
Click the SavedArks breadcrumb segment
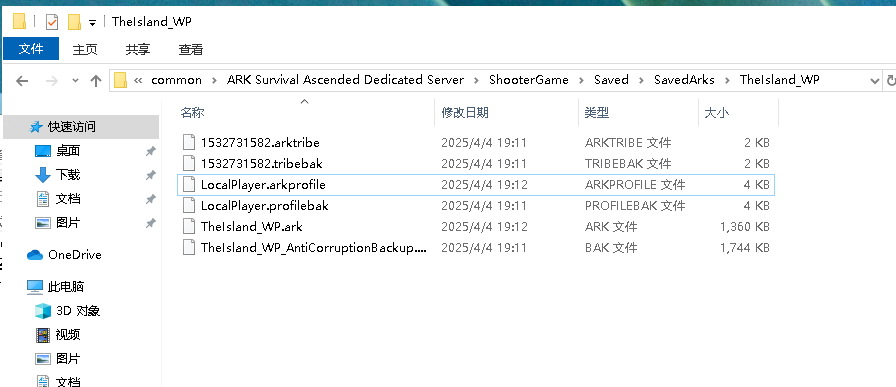pos(684,80)
